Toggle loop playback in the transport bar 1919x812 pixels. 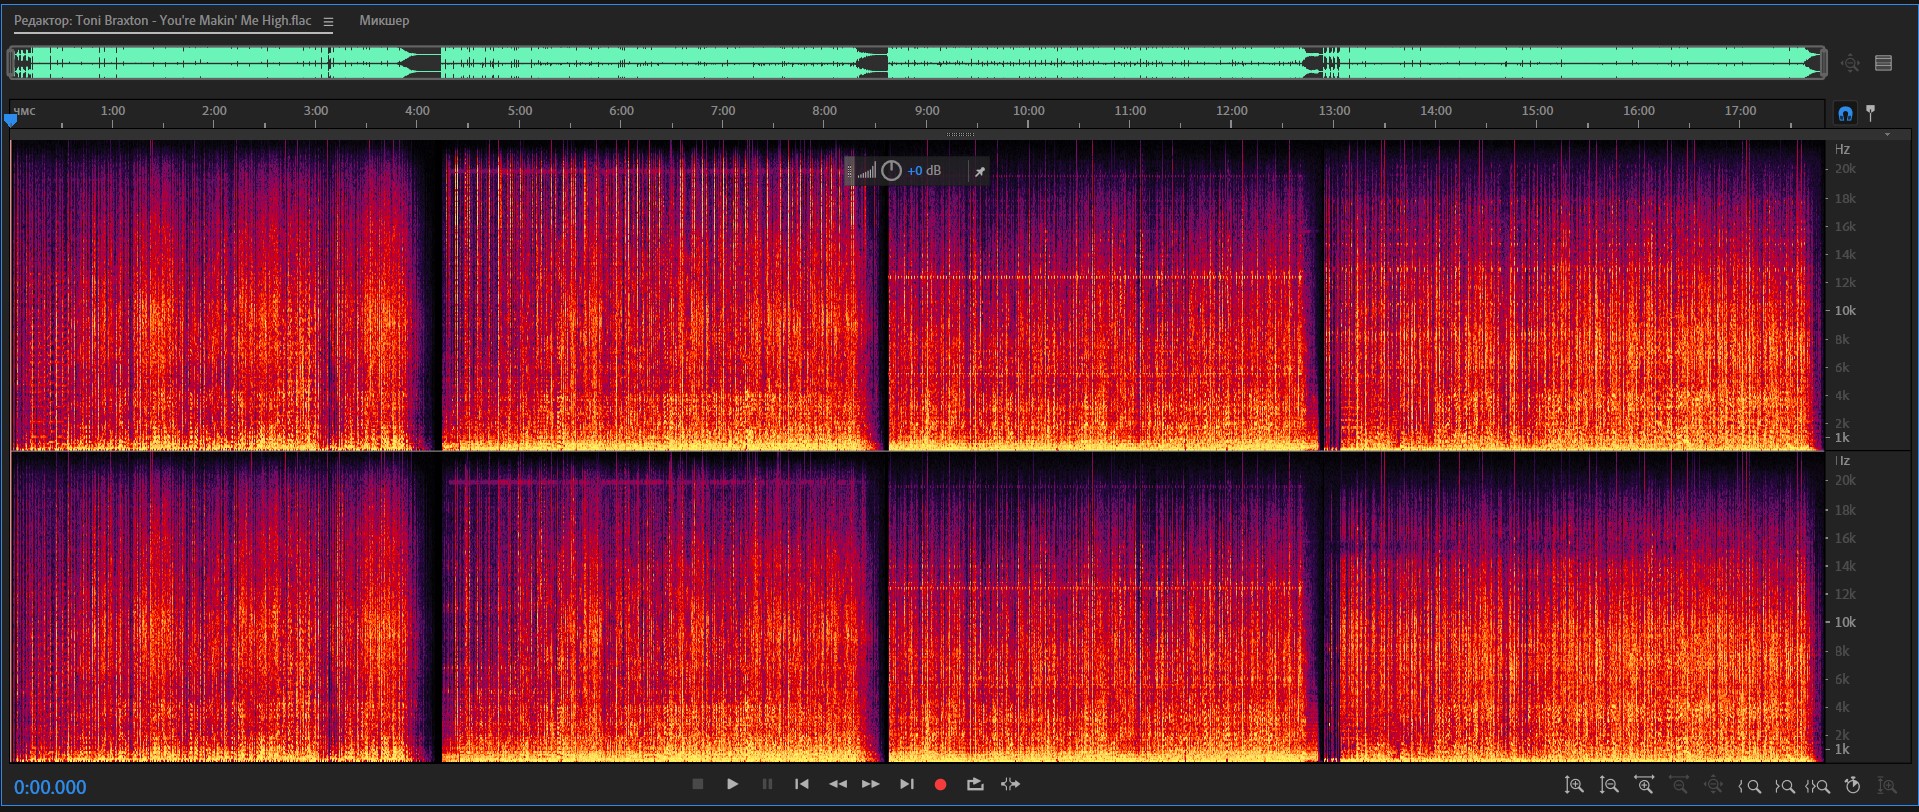tap(975, 785)
